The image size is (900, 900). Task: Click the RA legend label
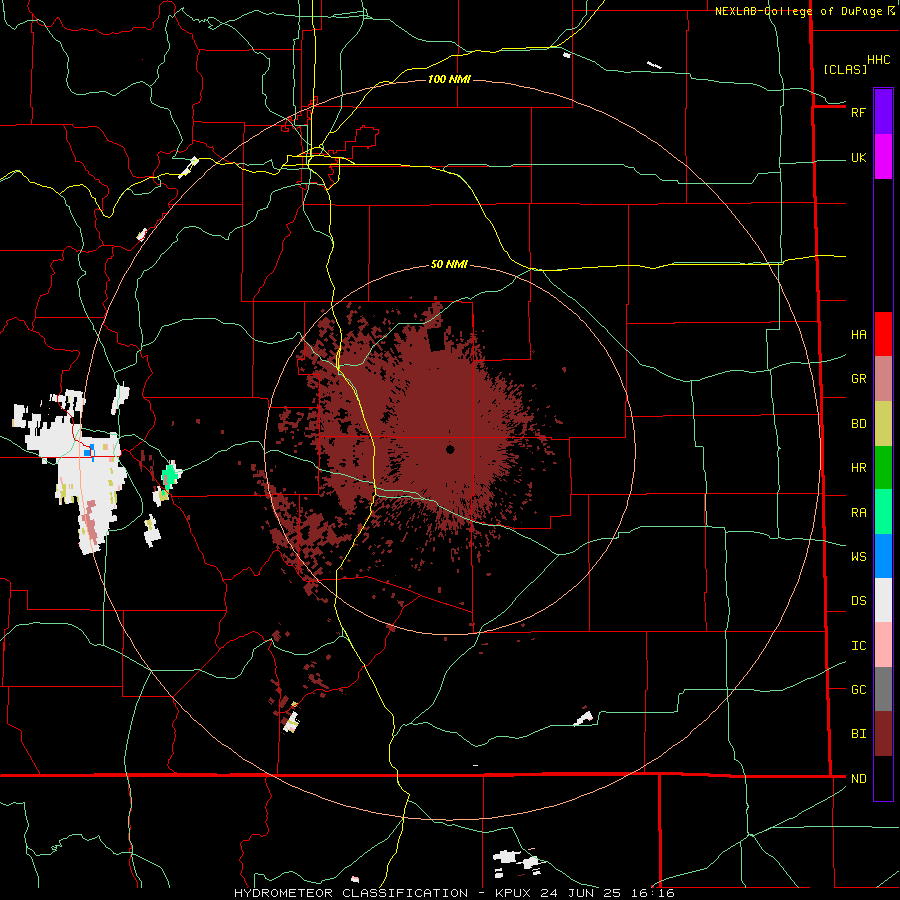[858, 513]
